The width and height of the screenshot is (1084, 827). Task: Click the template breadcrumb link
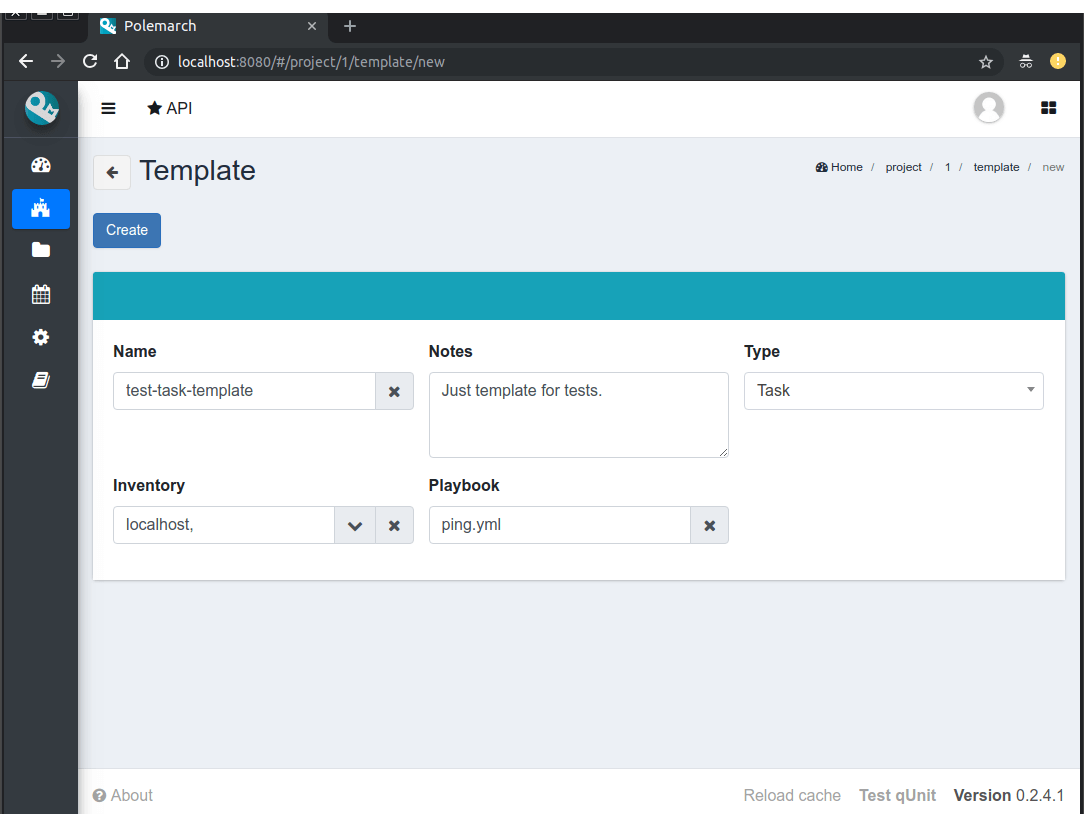996,167
